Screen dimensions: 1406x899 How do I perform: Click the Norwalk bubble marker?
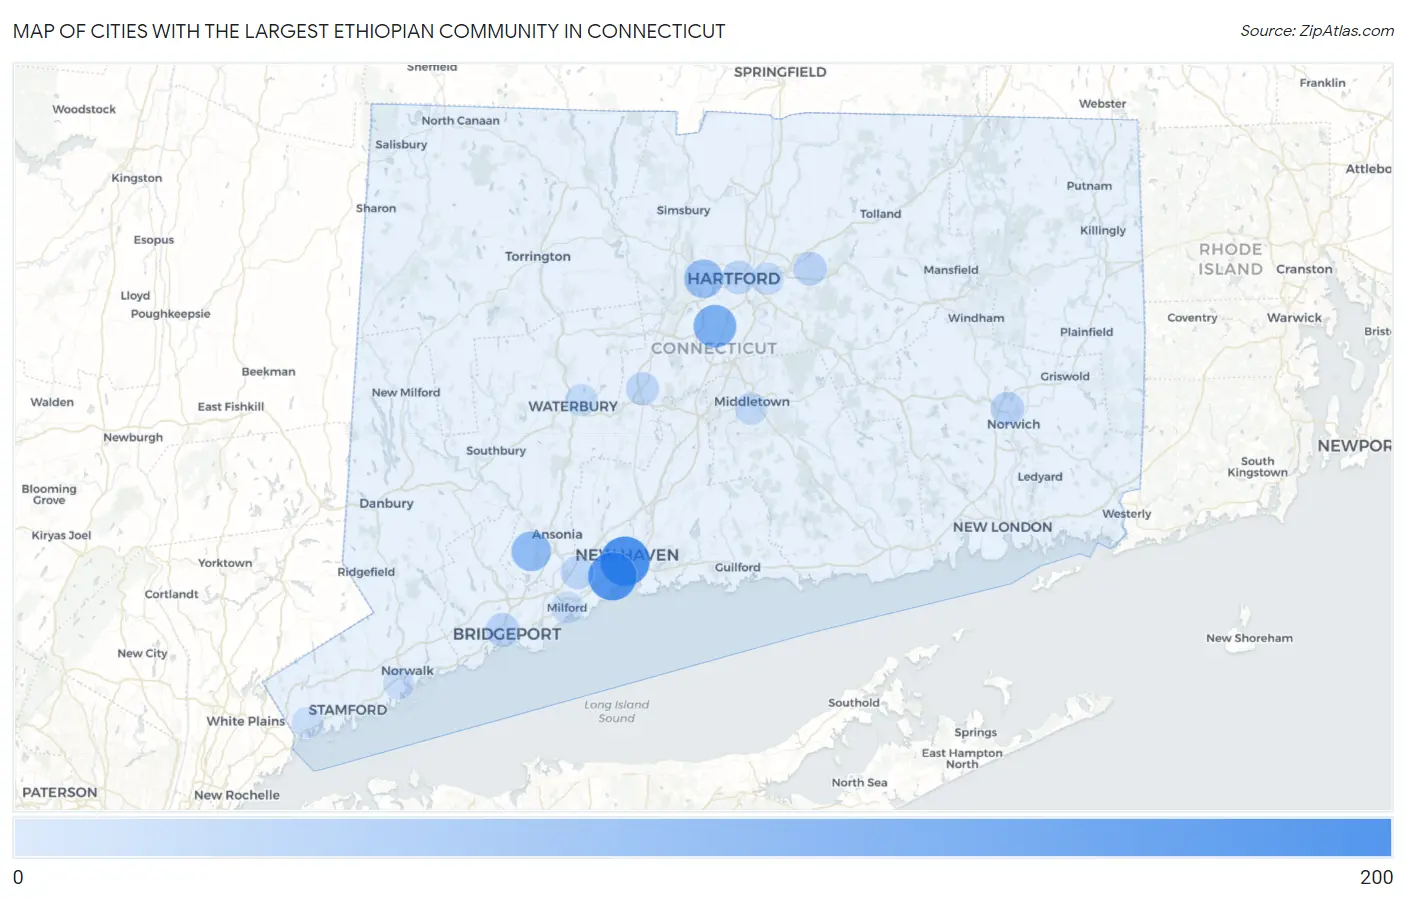pos(400,685)
